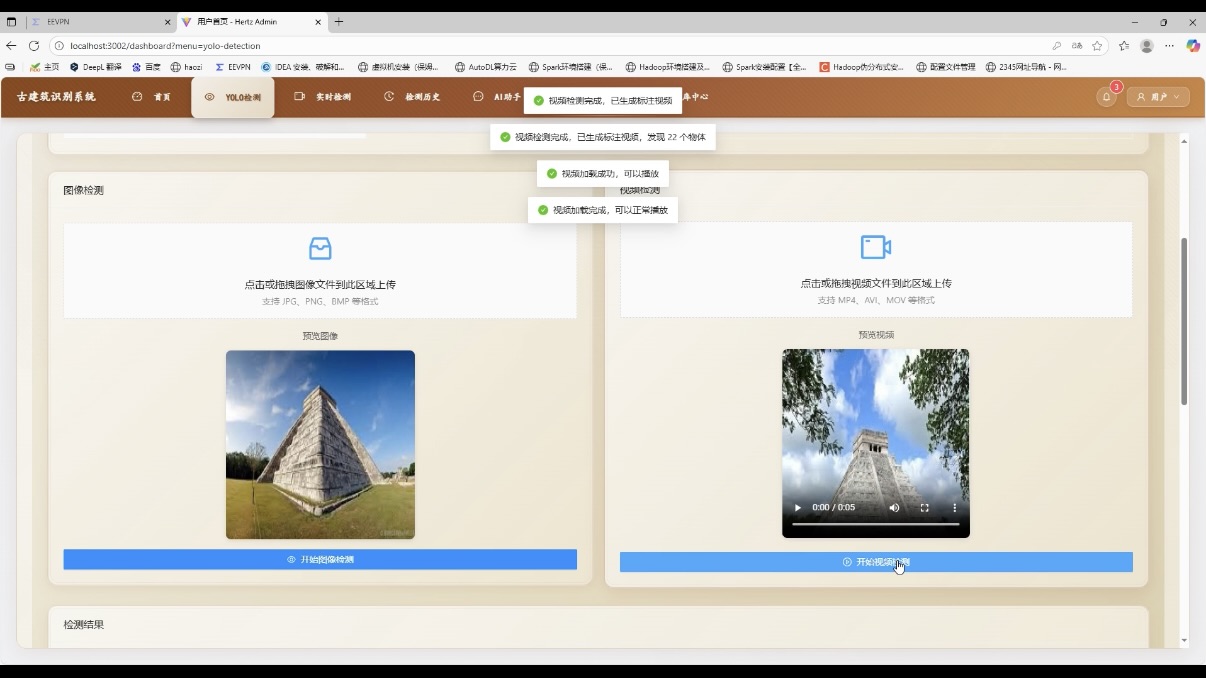Click 点击或拖拽视频文件到此区域上传 text
This screenshot has width=1206, height=678.
pos(876,284)
